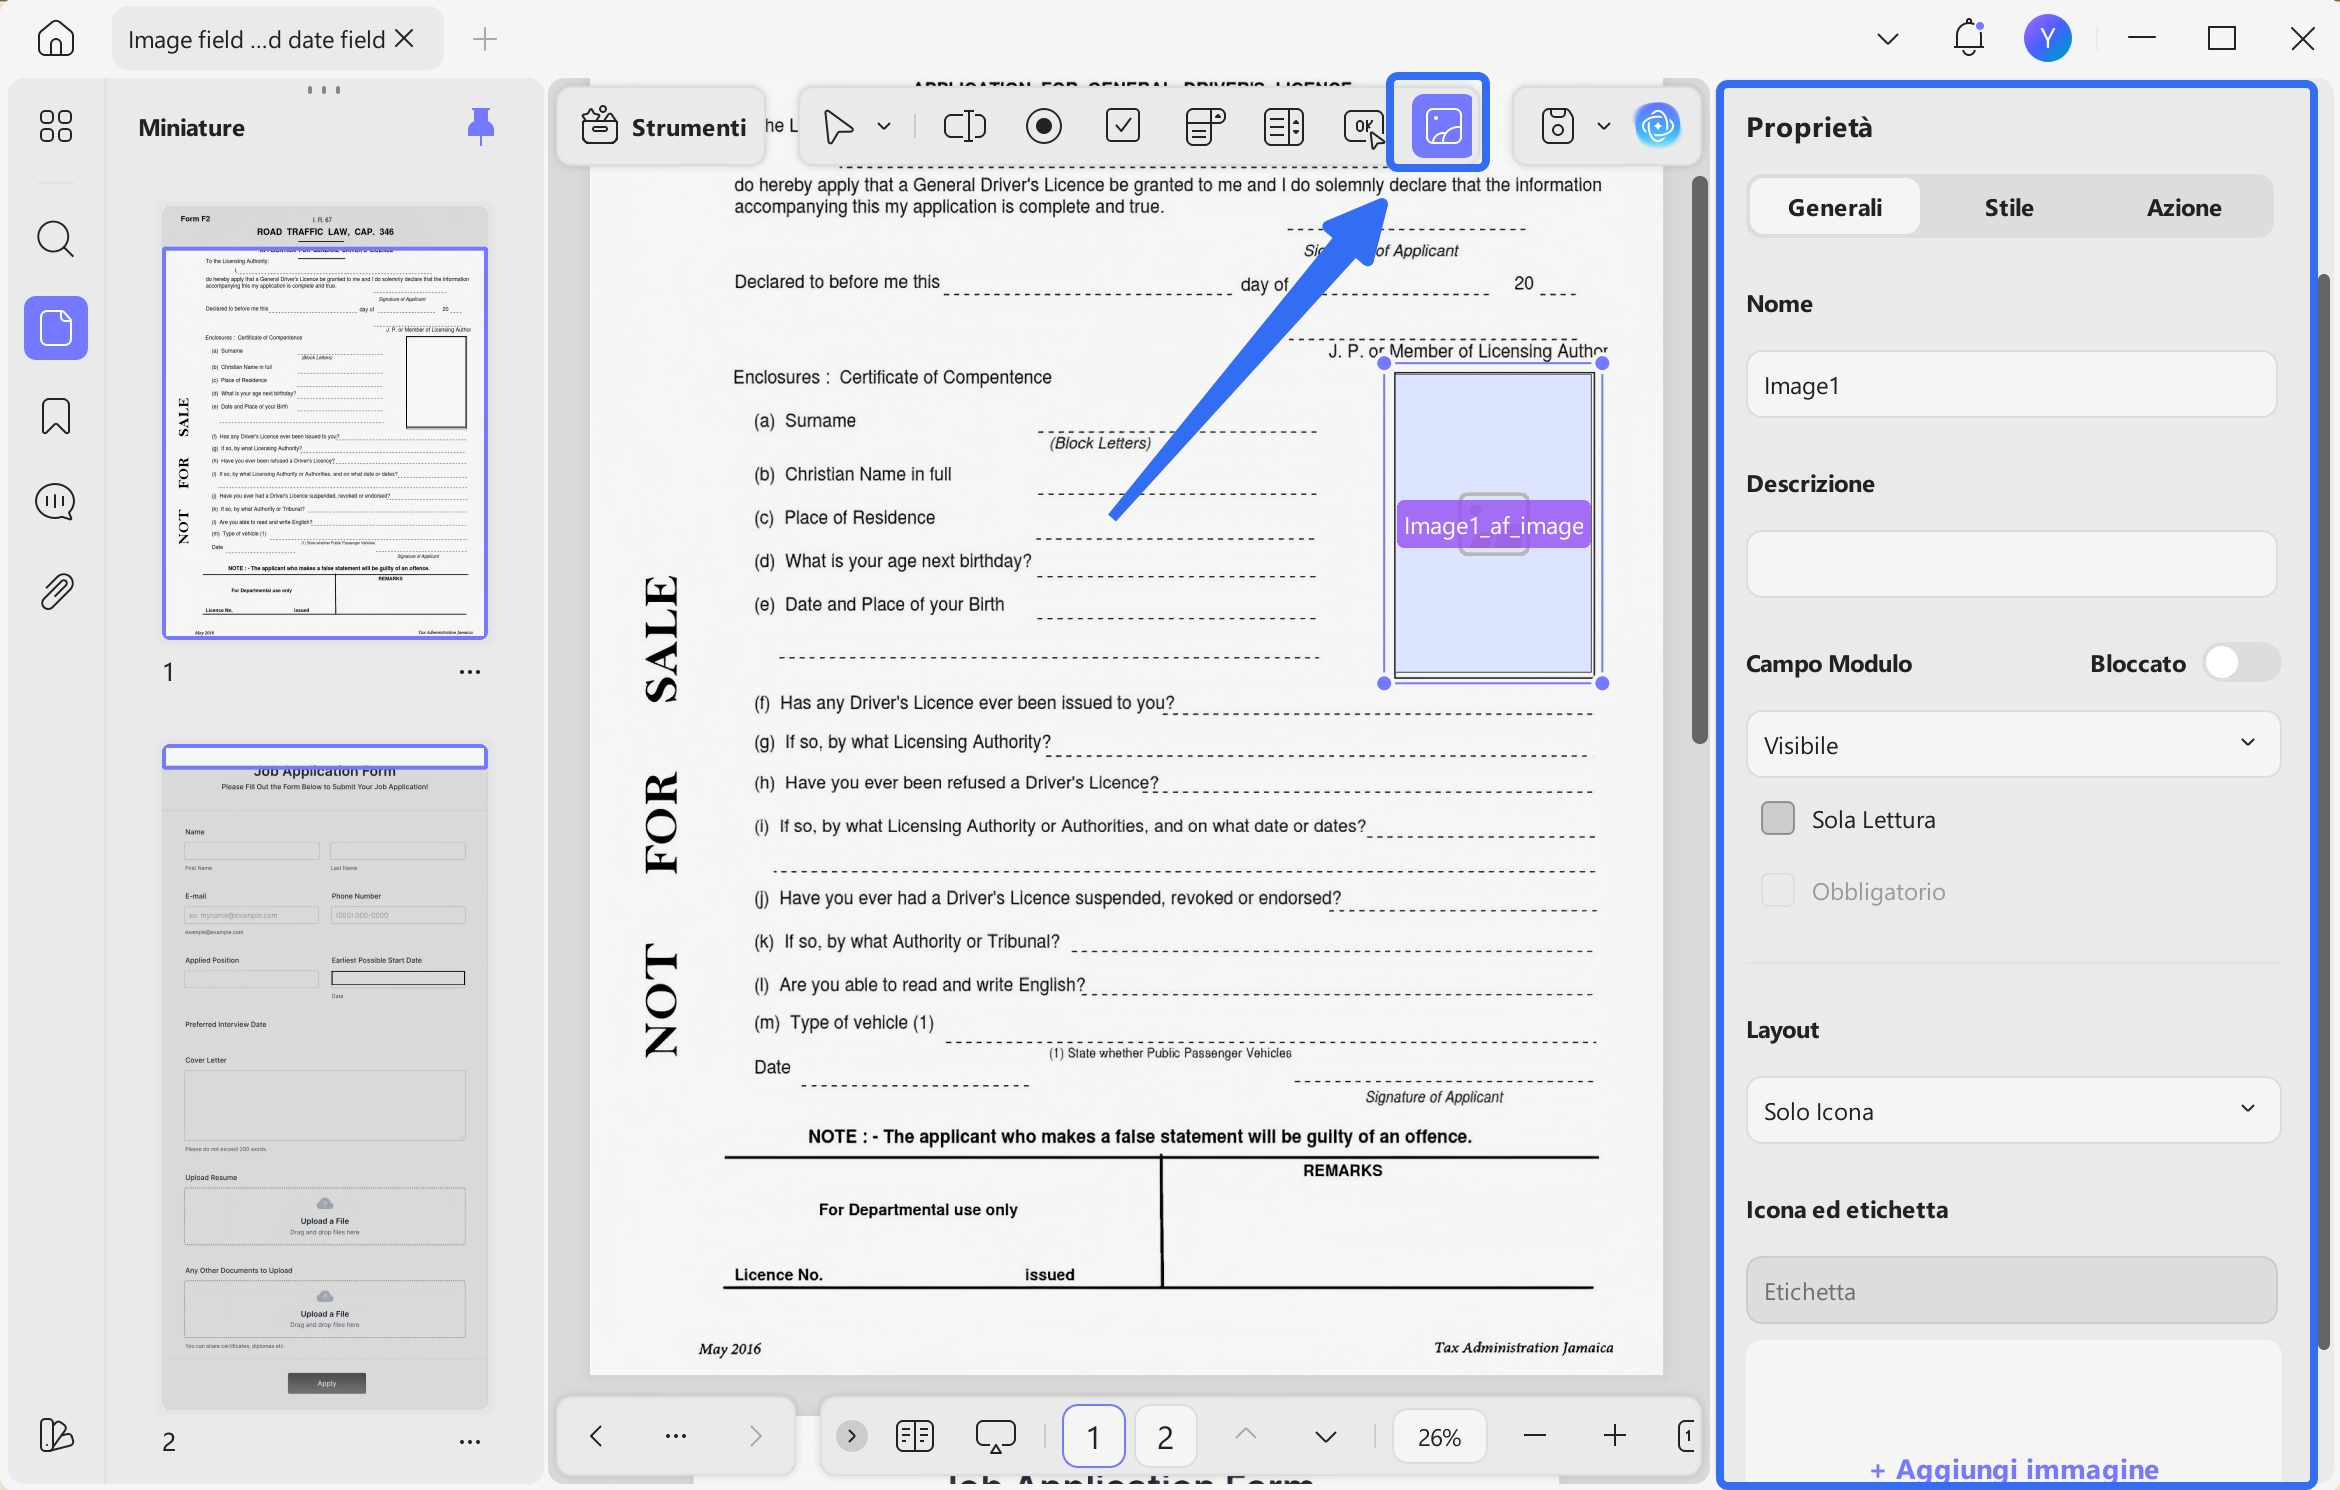2340x1490 pixels.
Task: Click the document vertical scrollbar
Action: pos(1699,460)
